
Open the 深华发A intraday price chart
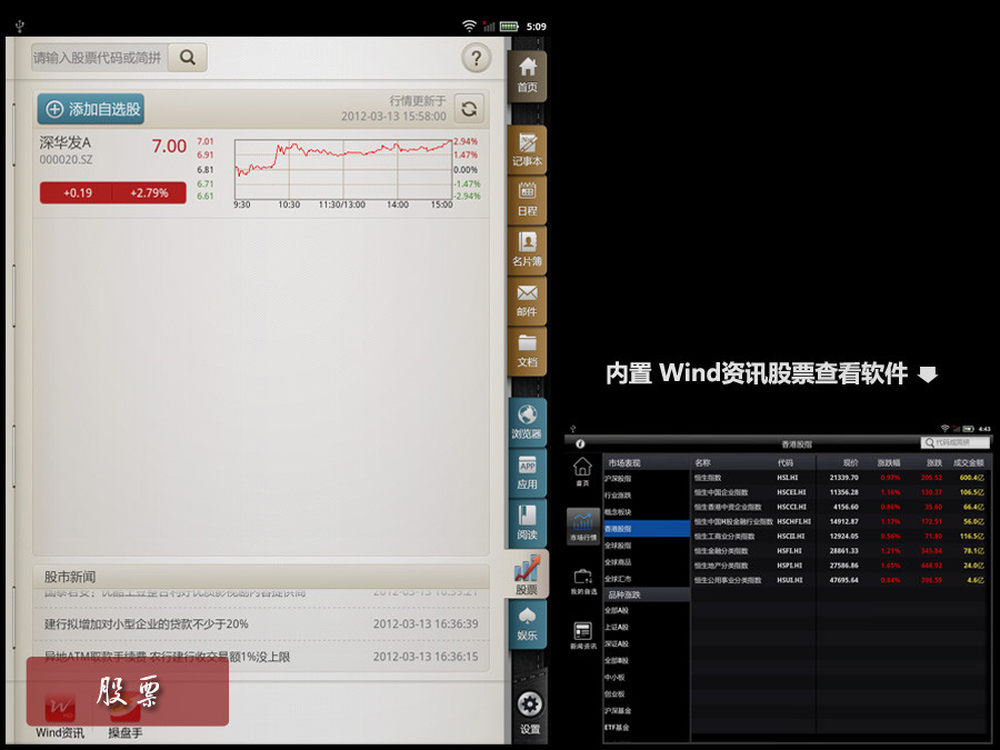(x=343, y=170)
